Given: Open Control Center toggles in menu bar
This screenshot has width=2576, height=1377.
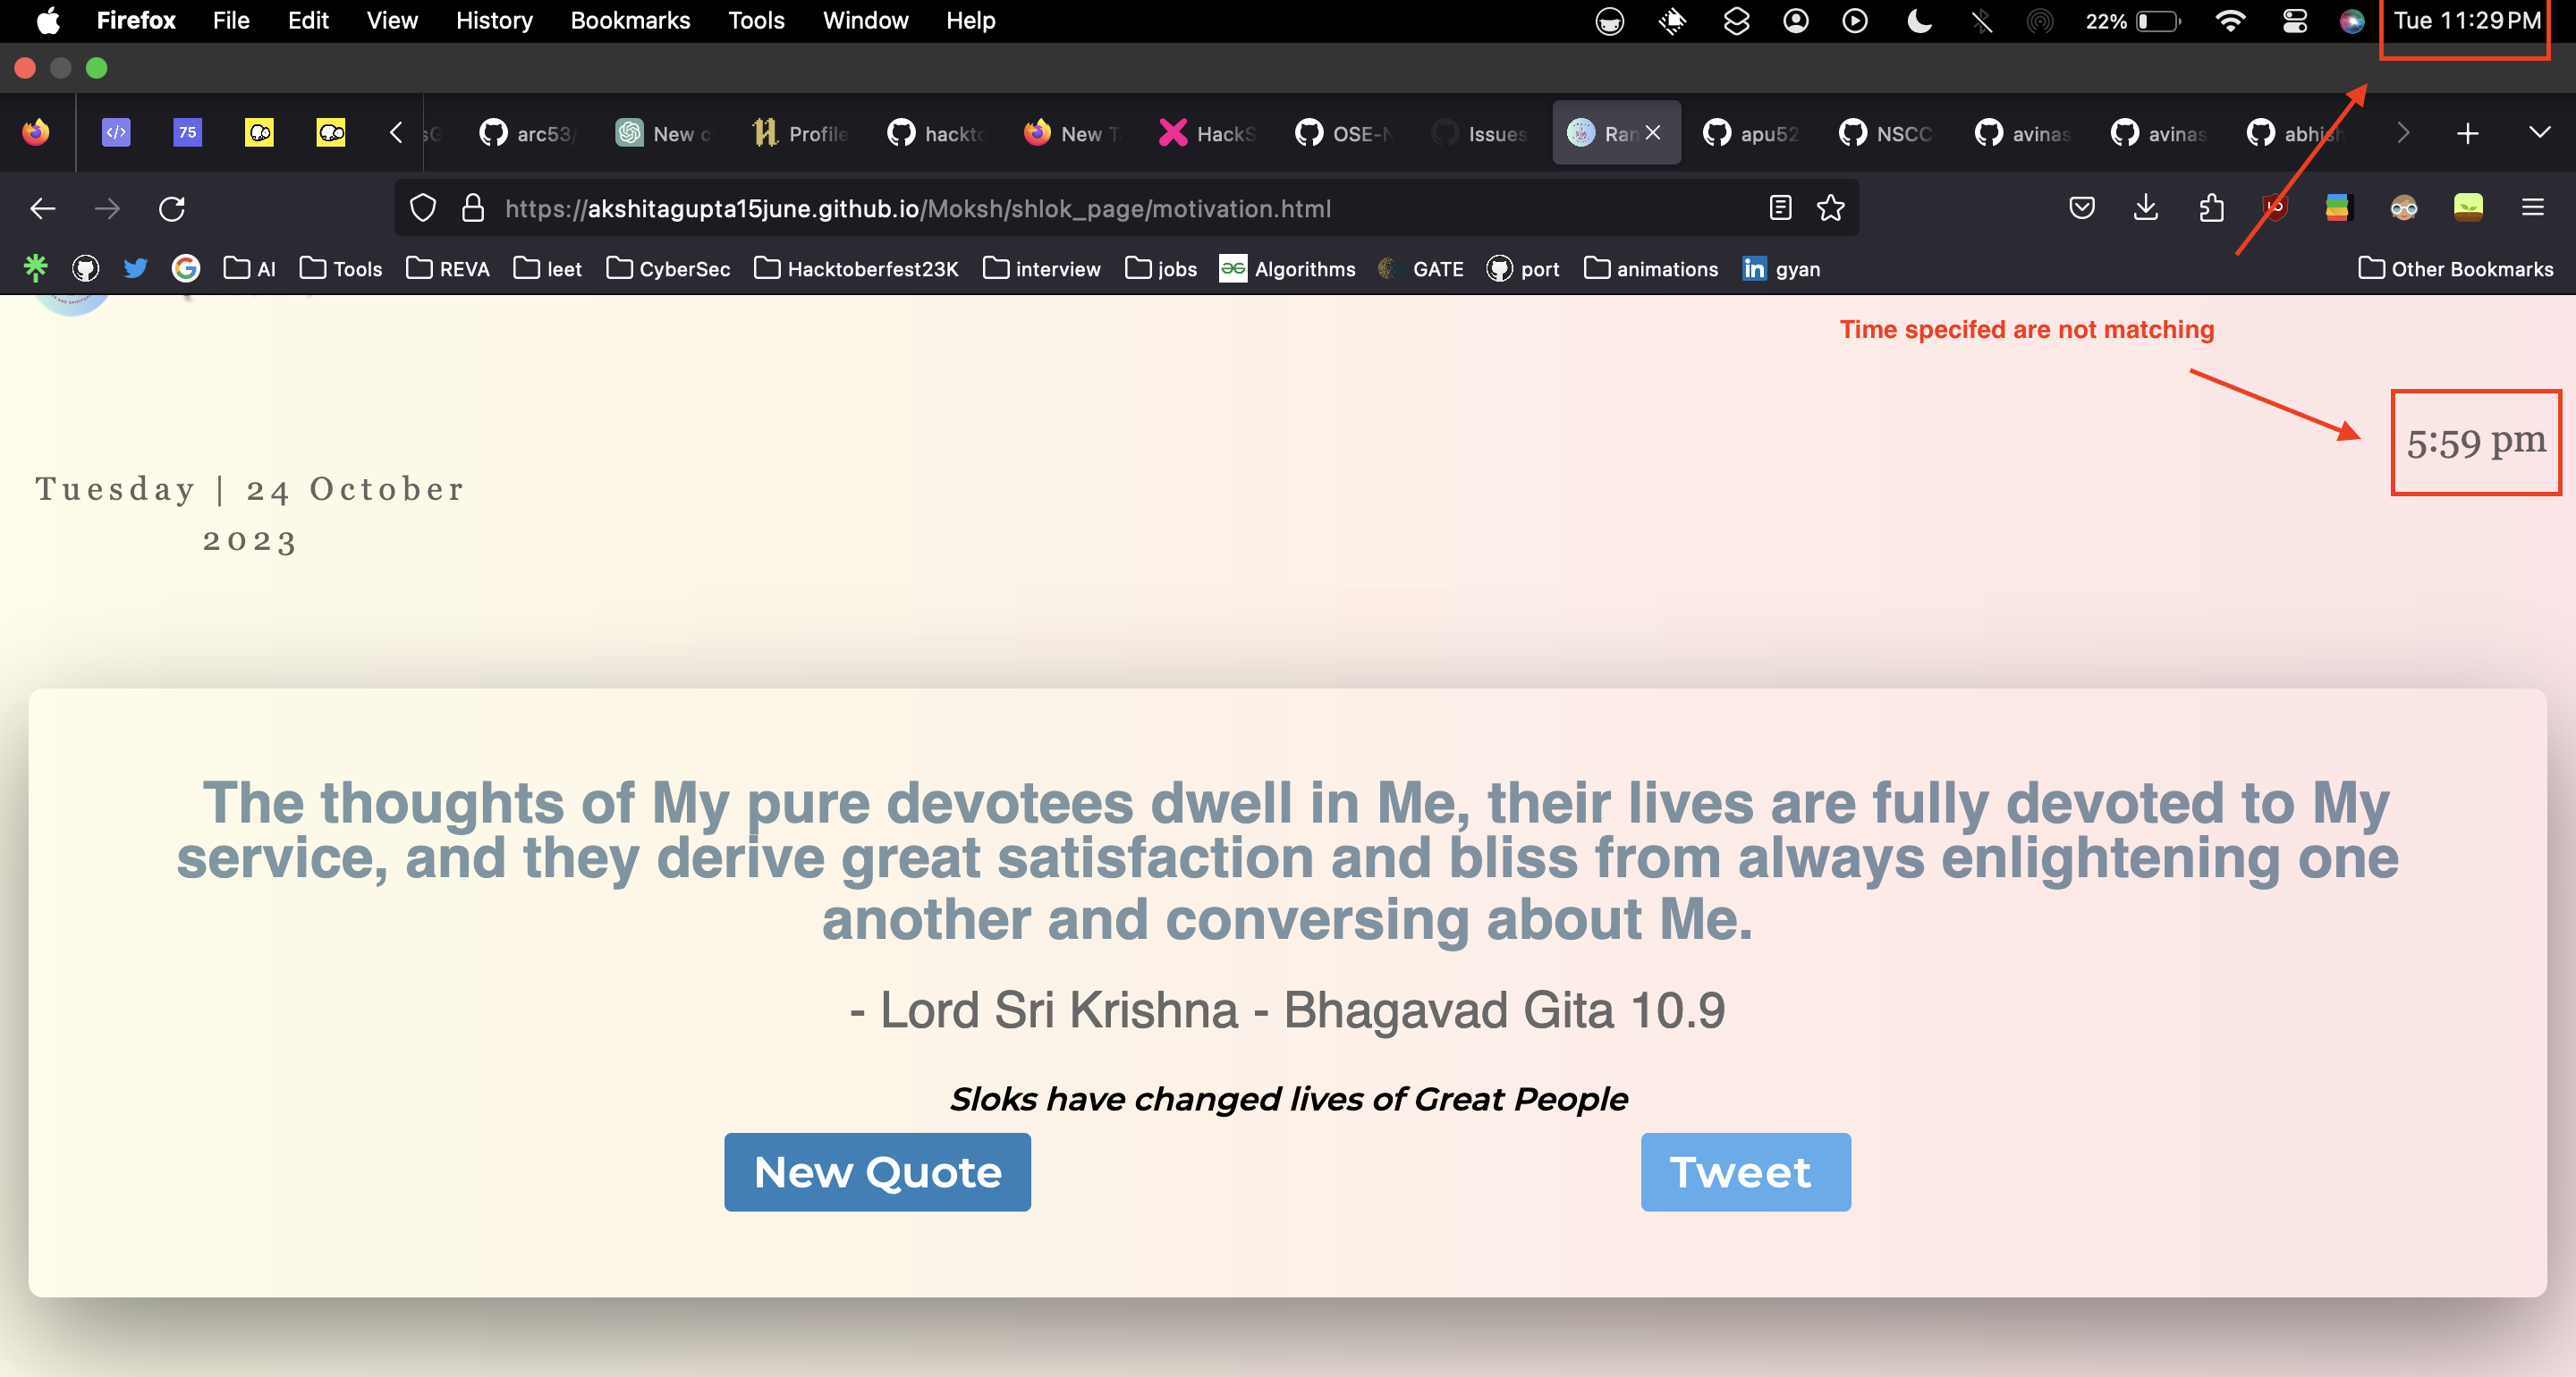Looking at the screenshot, I should tap(2295, 20).
